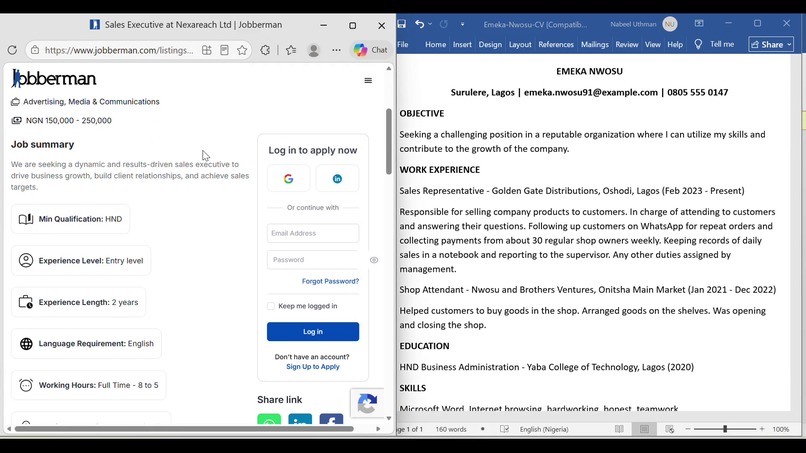Switch to the Layout ribbon tab

(x=520, y=45)
